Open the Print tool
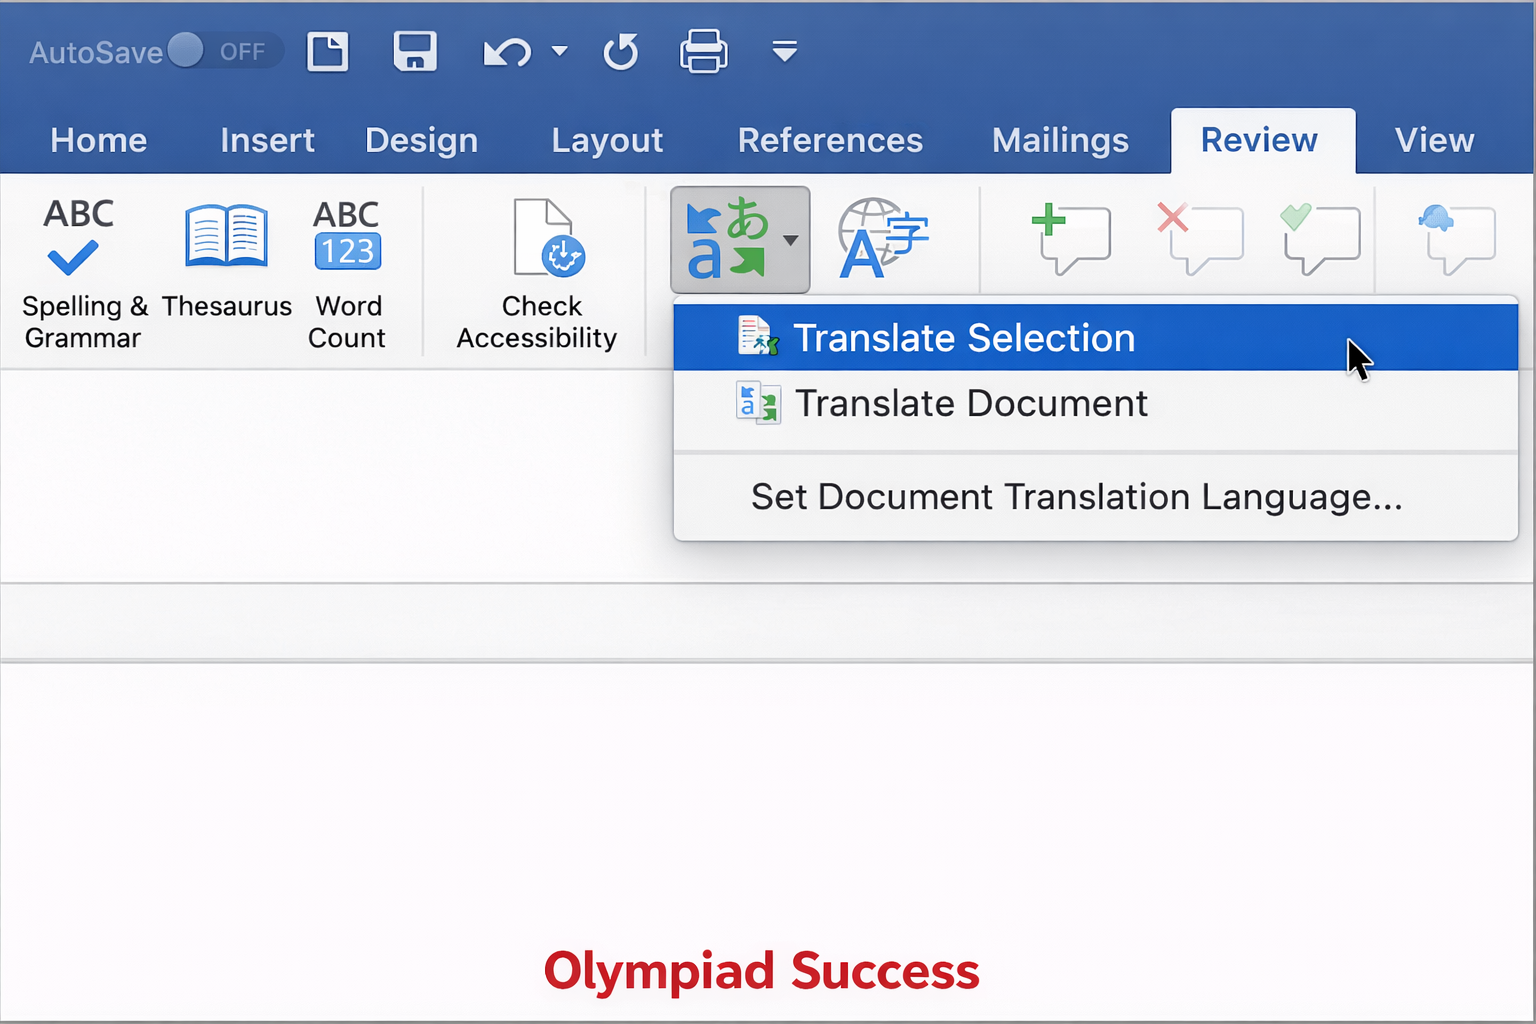This screenshot has width=1536, height=1024. tap(703, 50)
